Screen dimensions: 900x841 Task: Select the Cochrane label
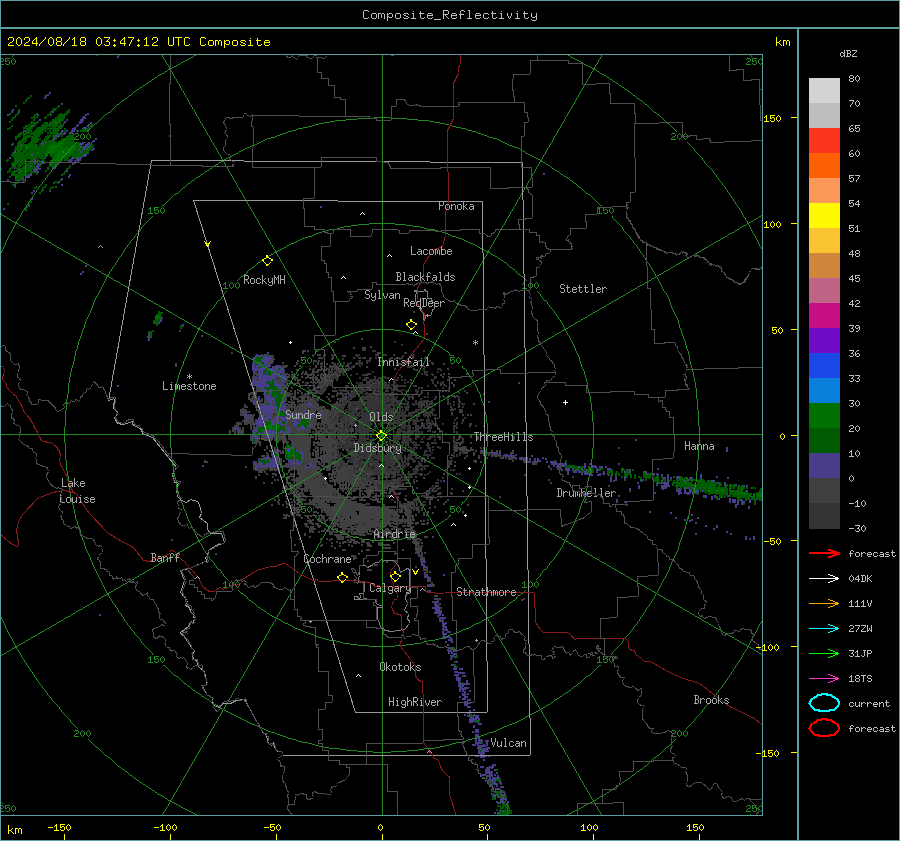[x=327, y=559]
